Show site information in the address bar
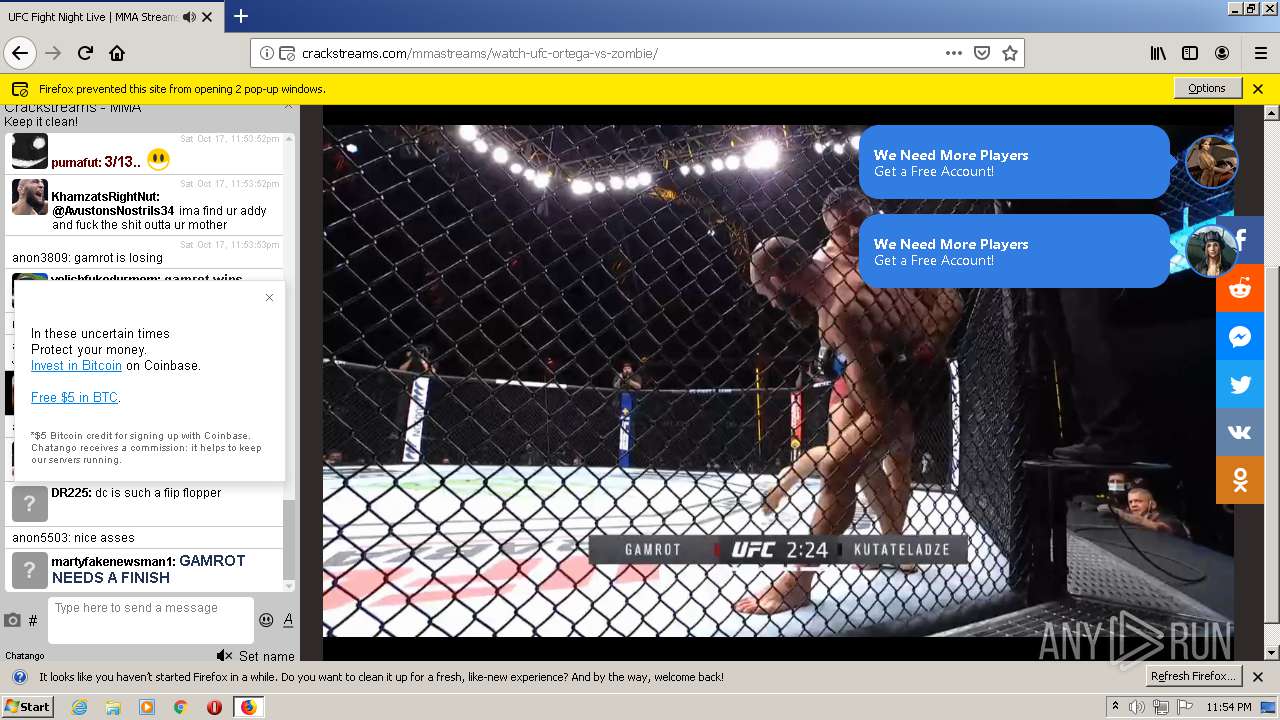This screenshot has height=720, width=1280. (x=267, y=53)
